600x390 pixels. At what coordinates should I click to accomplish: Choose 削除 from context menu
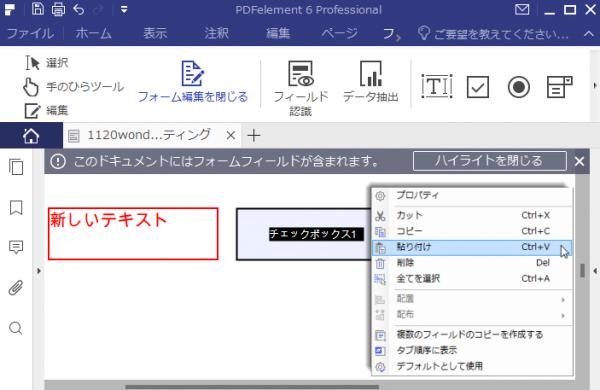click(x=472, y=263)
